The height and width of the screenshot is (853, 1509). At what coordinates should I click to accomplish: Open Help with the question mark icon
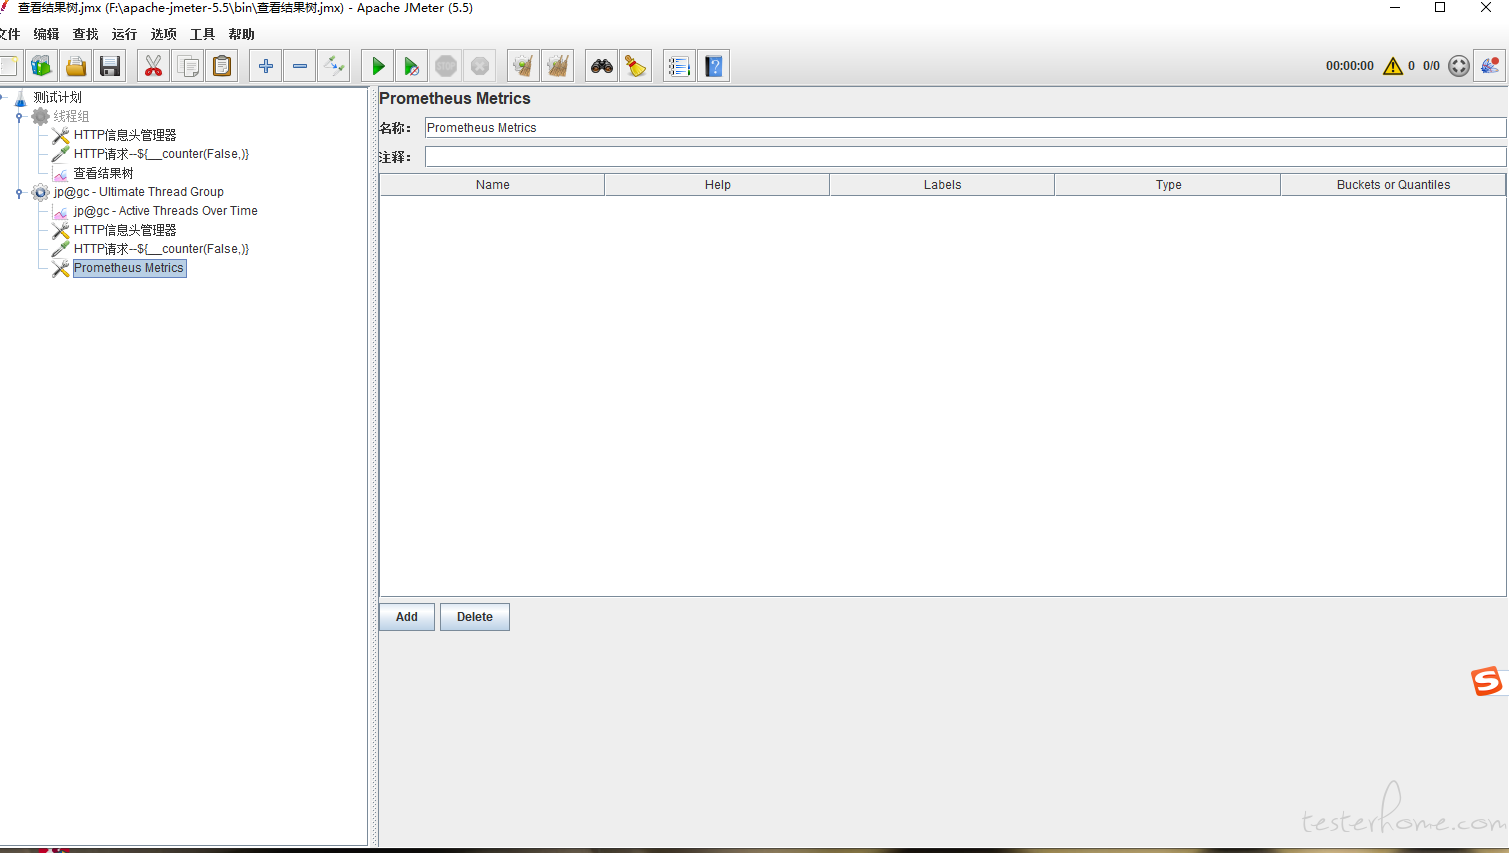click(713, 66)
